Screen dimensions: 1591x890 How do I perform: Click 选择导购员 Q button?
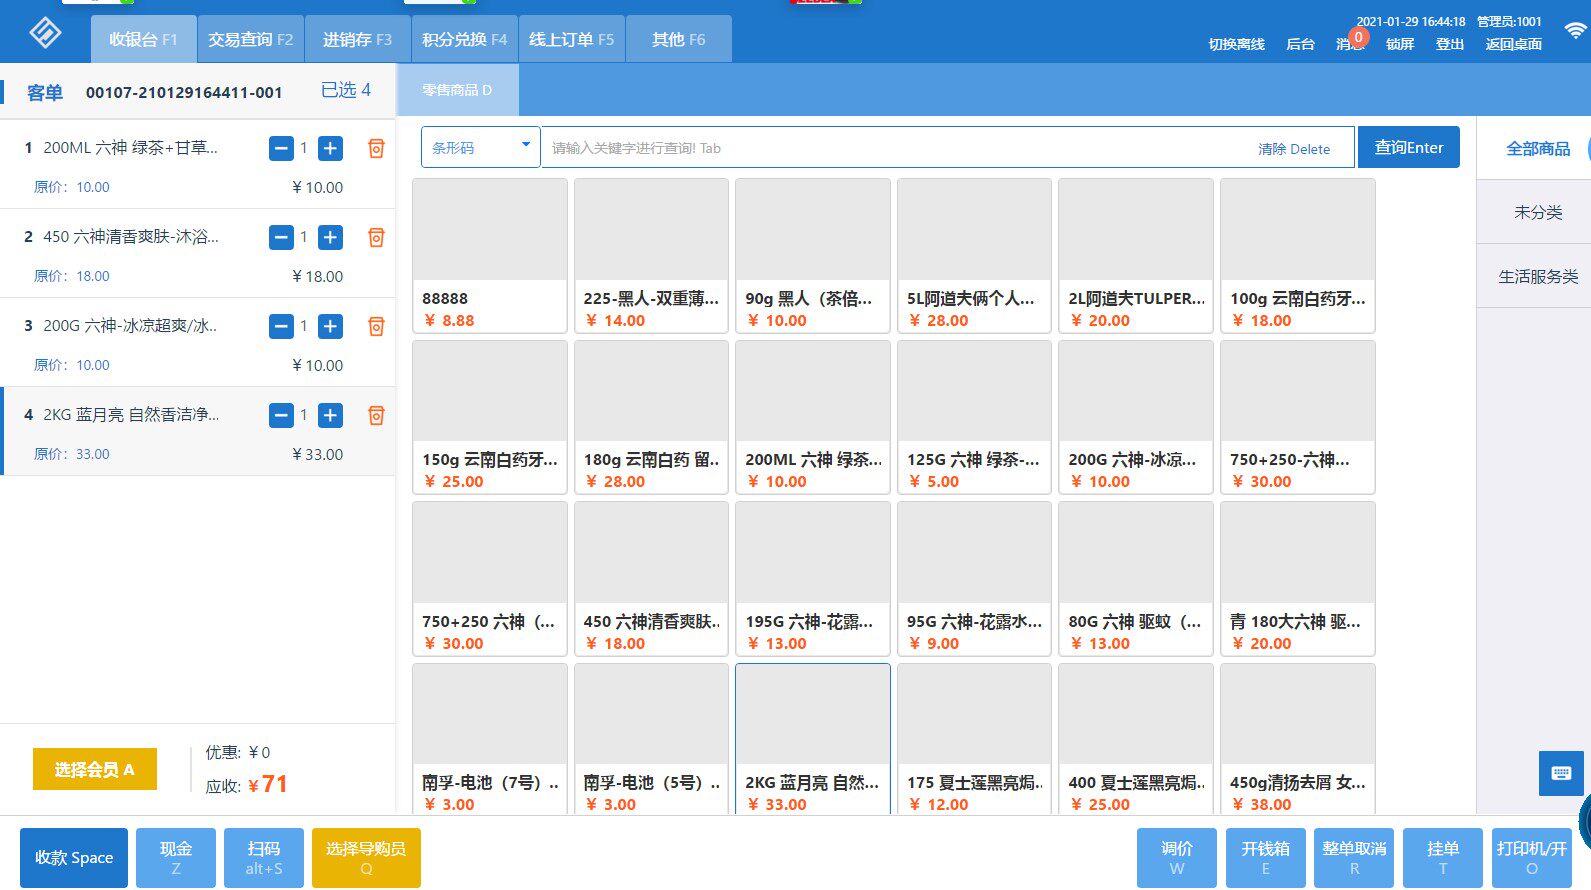pyautogui.click(x=366, y=858)
